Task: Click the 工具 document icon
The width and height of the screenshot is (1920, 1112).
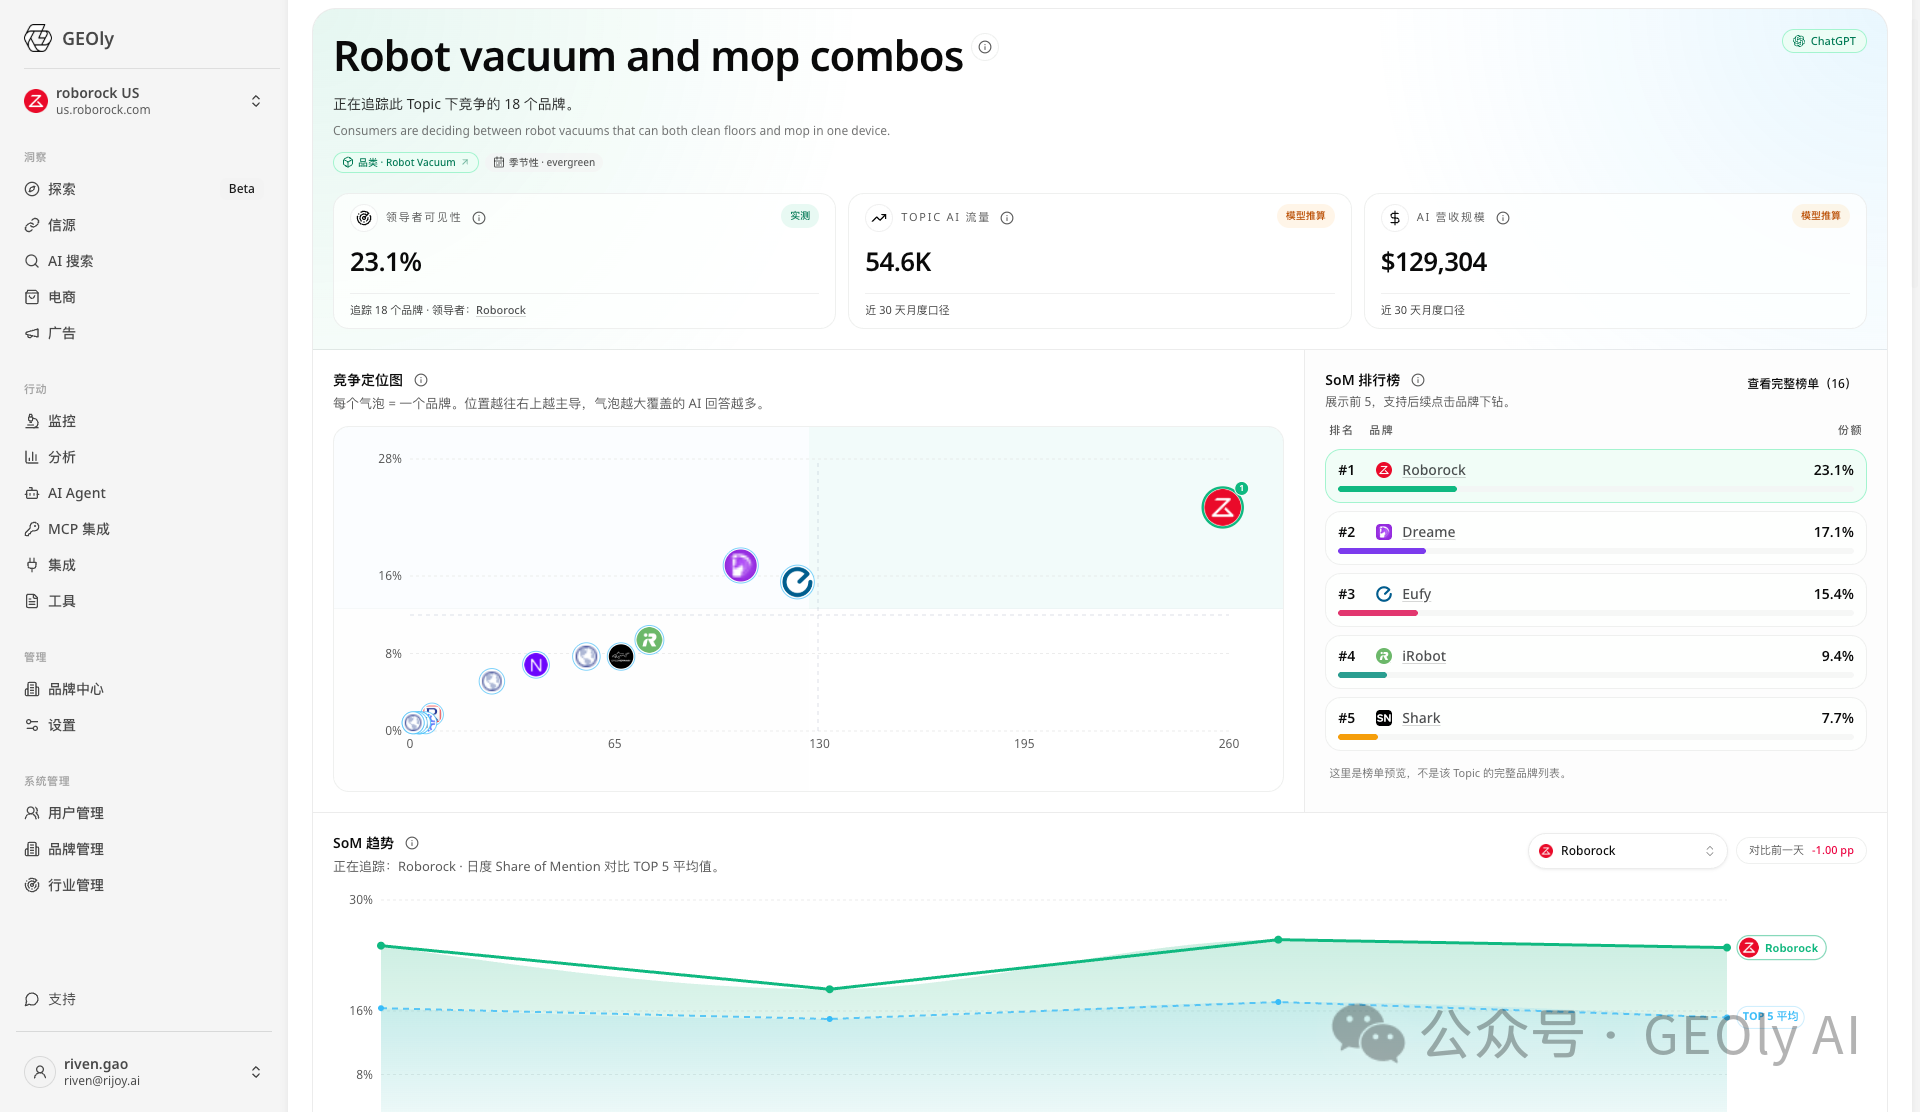Action: tap(32, 601)
